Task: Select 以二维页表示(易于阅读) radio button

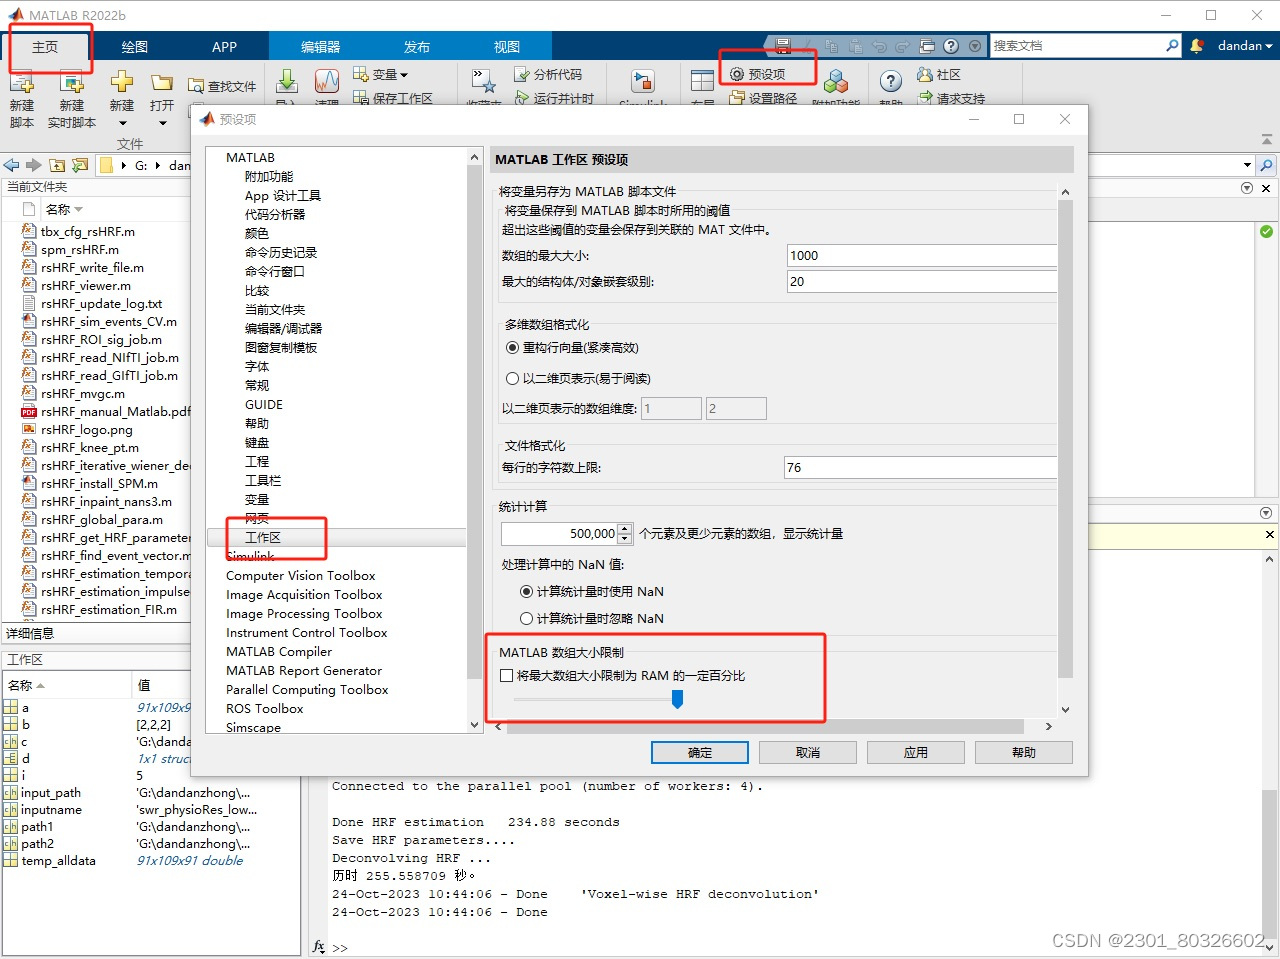Action: click(511, 378)
